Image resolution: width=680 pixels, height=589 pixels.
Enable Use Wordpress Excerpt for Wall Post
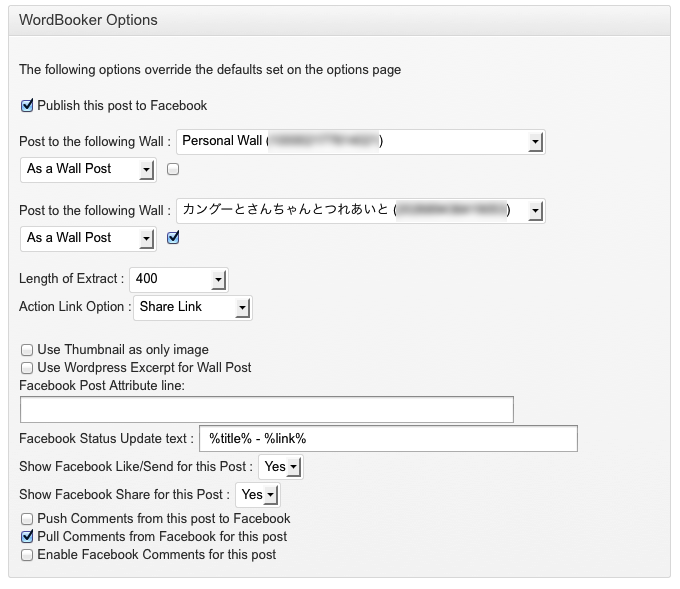27,368
